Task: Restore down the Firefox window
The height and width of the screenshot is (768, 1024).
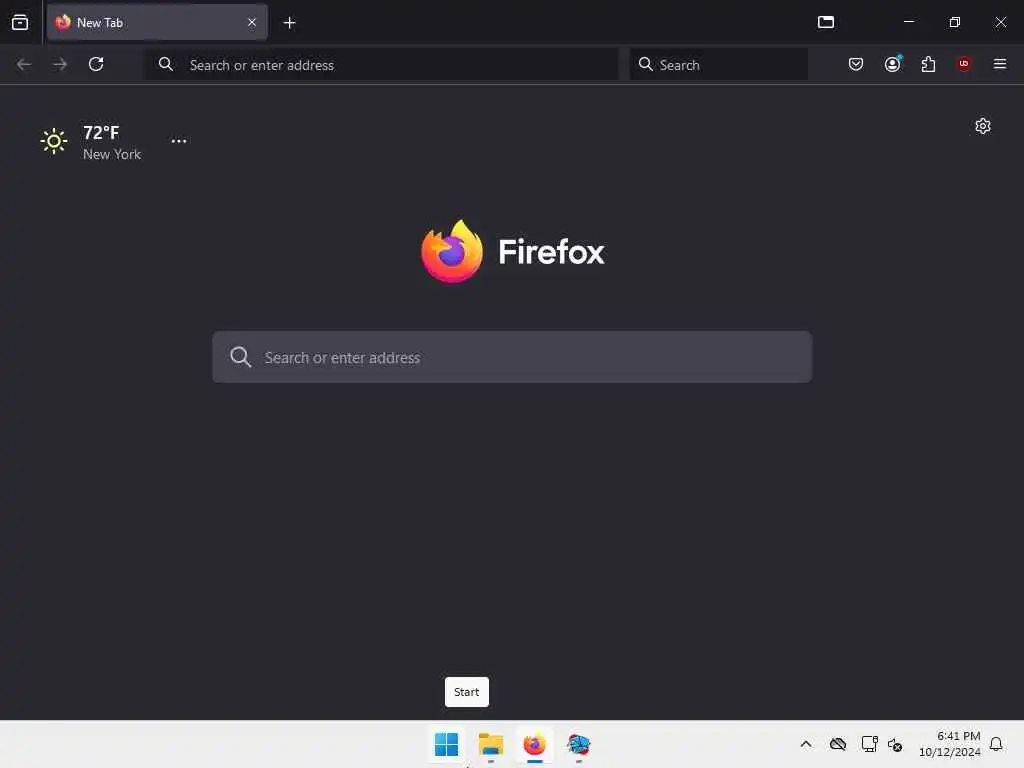Action: click(955, 22)
